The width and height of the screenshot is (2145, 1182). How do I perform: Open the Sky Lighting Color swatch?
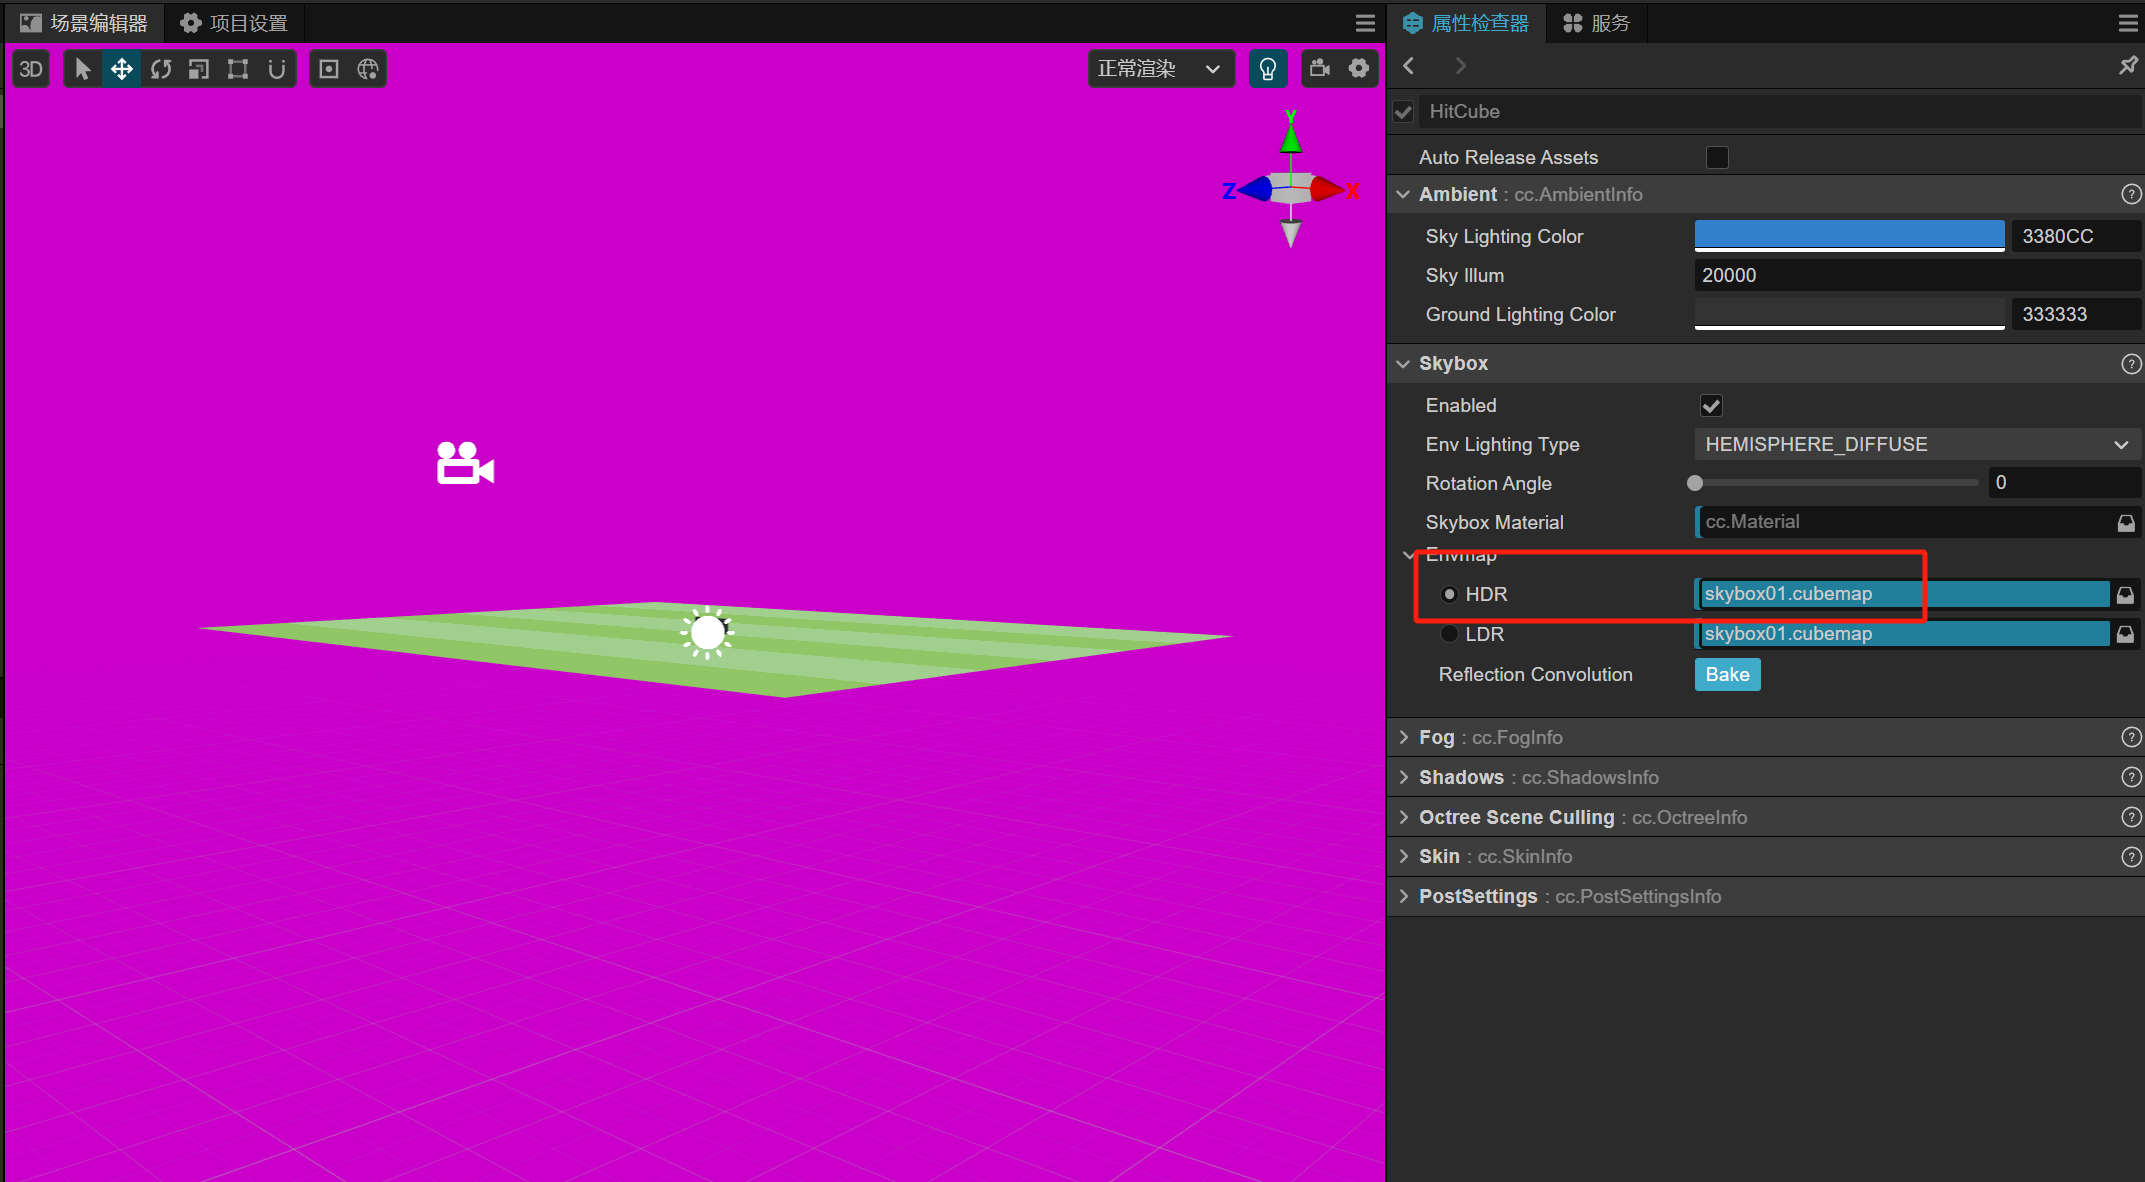1849,236
